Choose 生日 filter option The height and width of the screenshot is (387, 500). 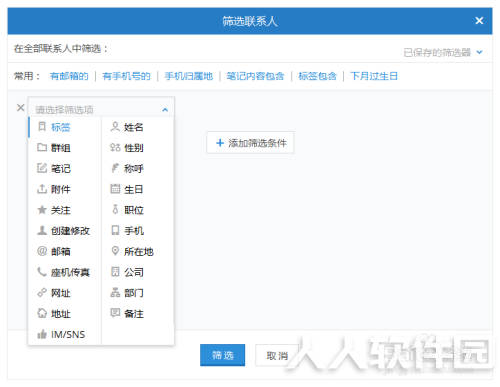coord(138,189)
